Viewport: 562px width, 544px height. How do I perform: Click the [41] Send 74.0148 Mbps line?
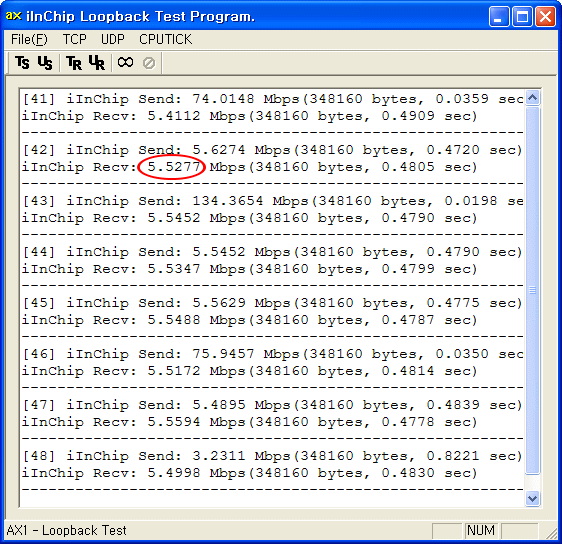[x=273, y=99]
